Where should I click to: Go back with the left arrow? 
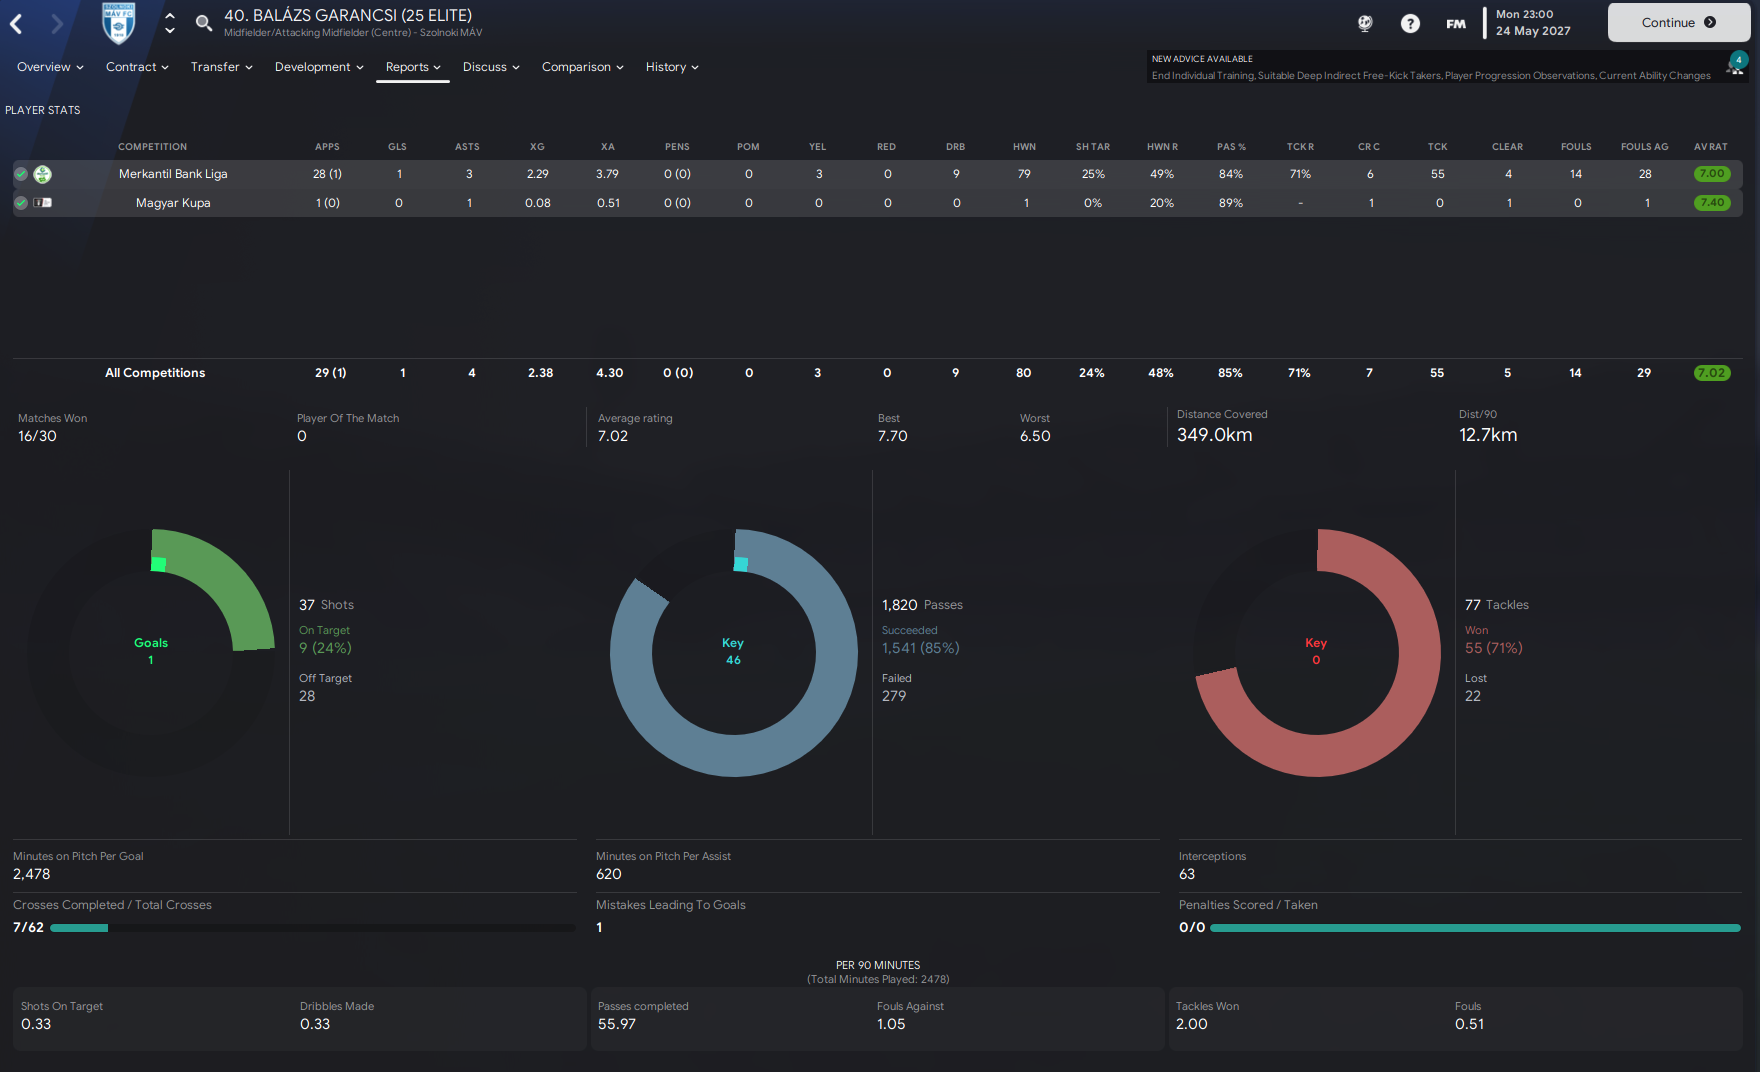tap(16, 24)
